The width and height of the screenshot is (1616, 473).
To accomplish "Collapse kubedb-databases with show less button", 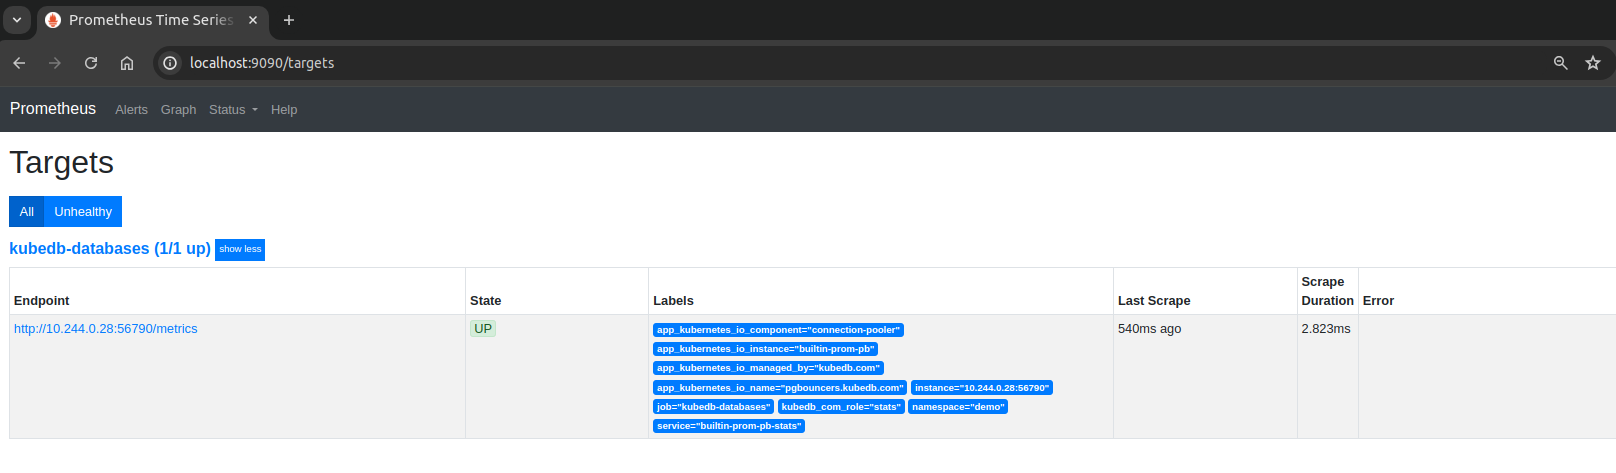I will [240, 249].
